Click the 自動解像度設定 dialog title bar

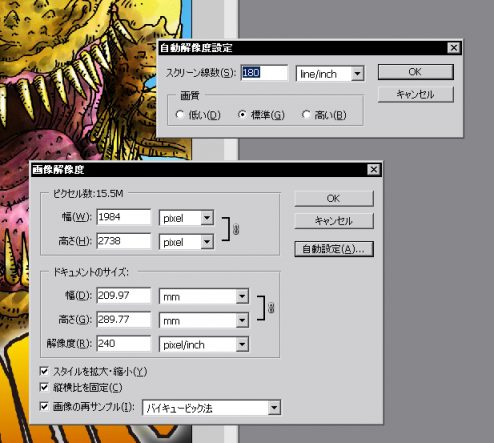tap(309, 48)
